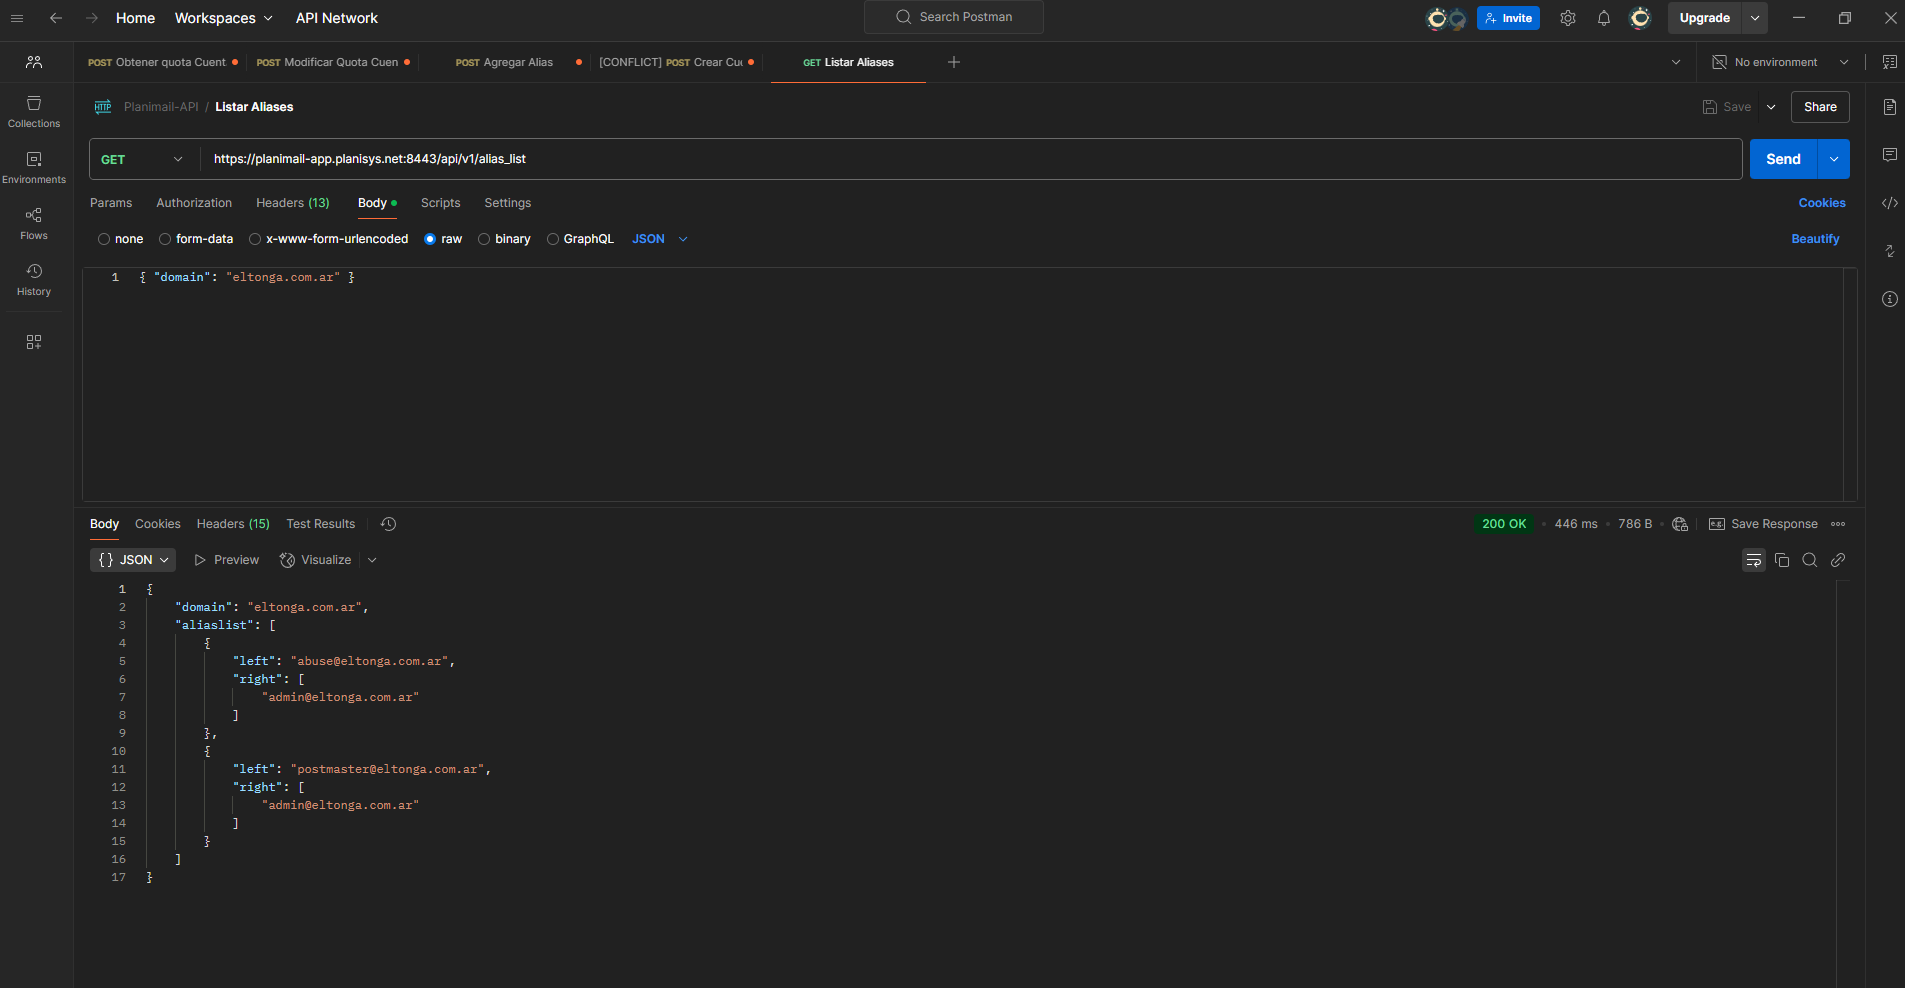1905x988 pixels.
Task: Open the History sidebar panel
Action: point(34,280)
